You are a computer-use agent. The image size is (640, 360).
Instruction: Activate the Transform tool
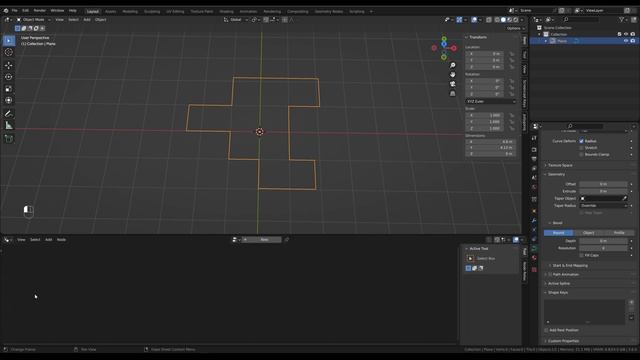pos(9,100)
